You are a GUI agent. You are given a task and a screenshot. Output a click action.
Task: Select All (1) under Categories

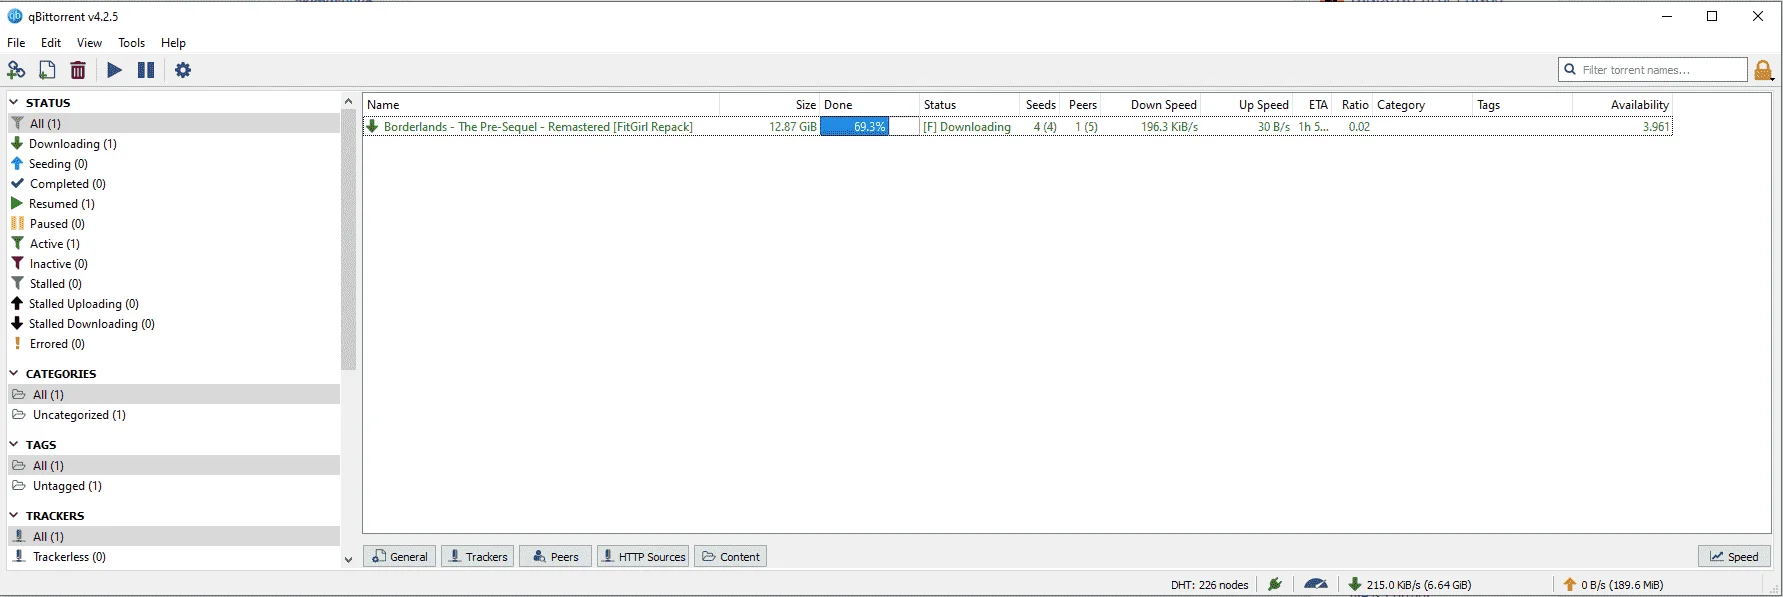(x=174, y=394)
